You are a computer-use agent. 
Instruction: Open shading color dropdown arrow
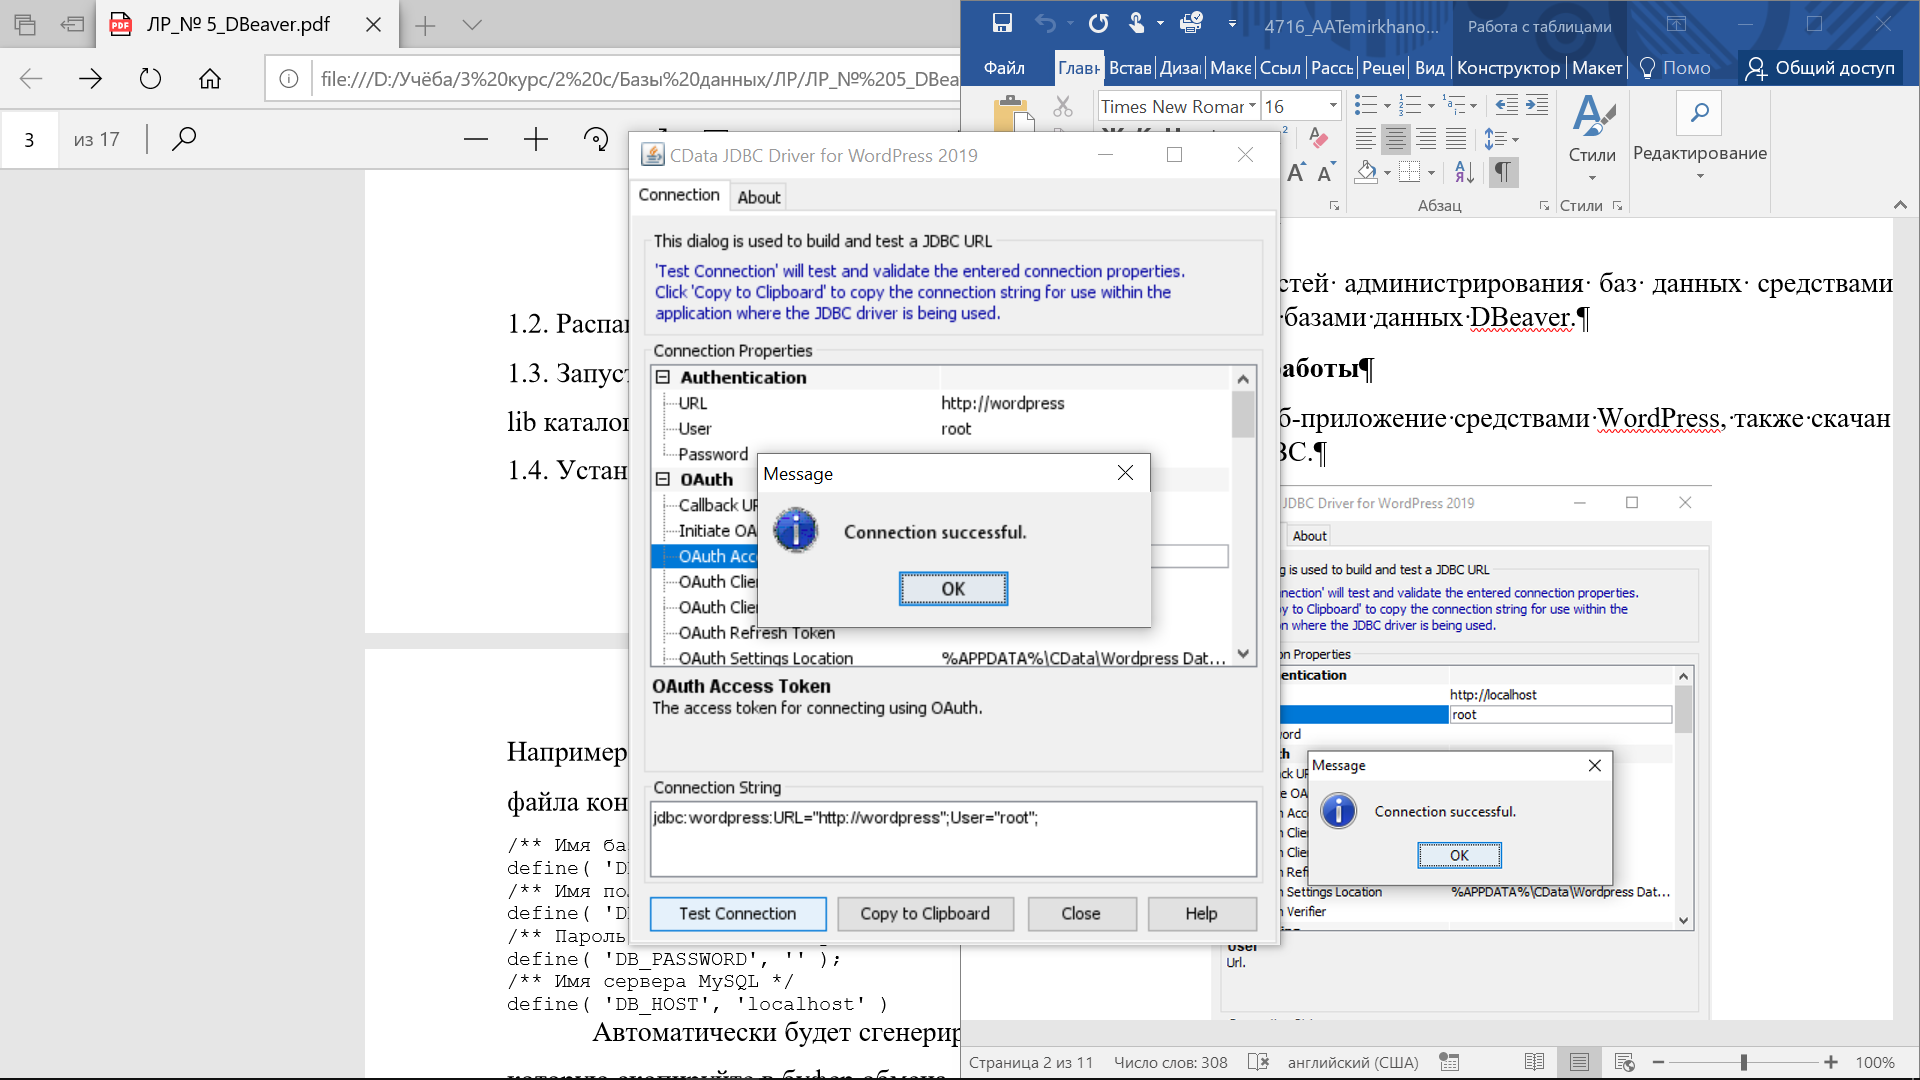coord(1387,173)
